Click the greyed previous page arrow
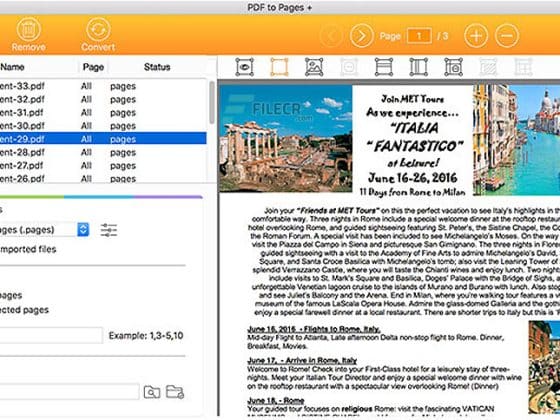The height and width of the screenshot is (420, 560). pos(331,36)
